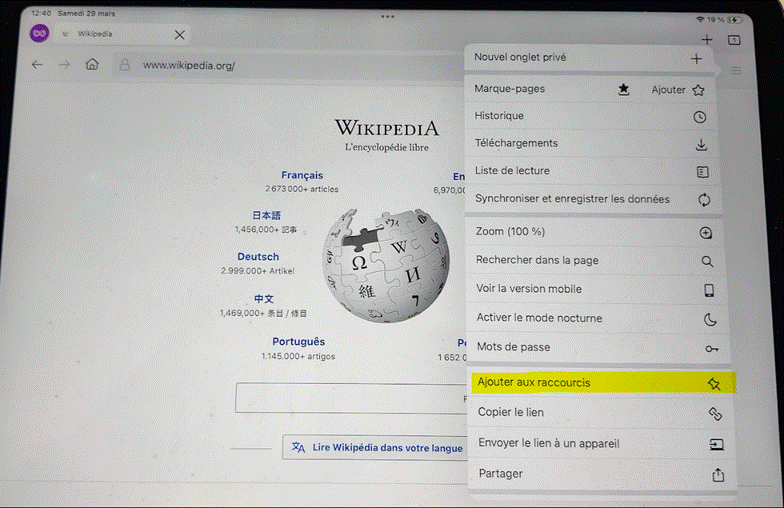Increase zoom with the plus circle icon
This screenshot has width=784, height=508.
point(706,233)
